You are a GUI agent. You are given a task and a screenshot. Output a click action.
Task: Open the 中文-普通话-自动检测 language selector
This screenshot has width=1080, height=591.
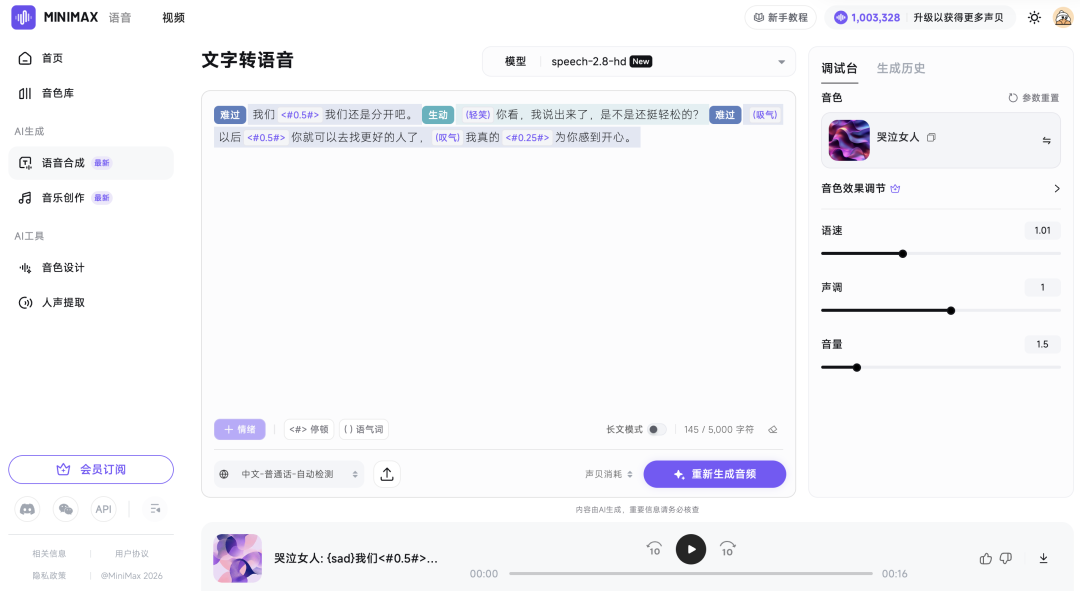click(290, 474)
